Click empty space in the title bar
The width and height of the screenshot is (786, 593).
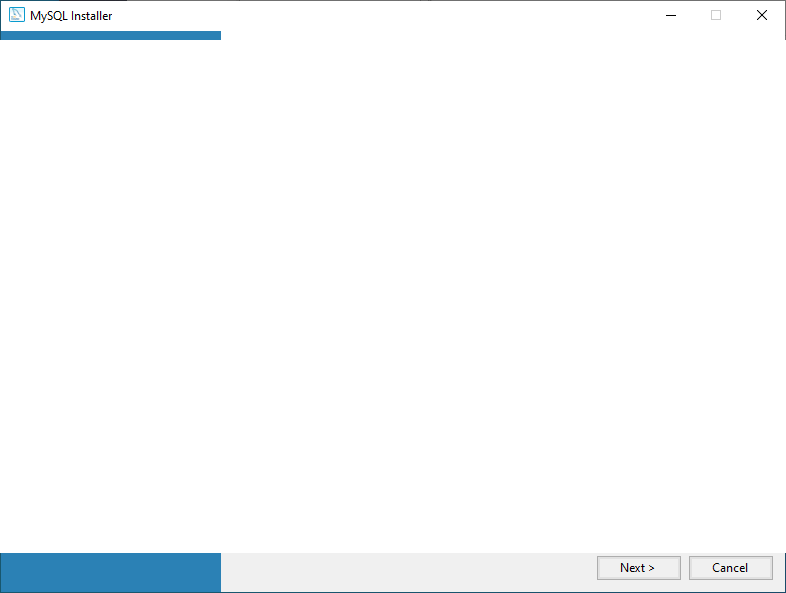coord(400,15)
